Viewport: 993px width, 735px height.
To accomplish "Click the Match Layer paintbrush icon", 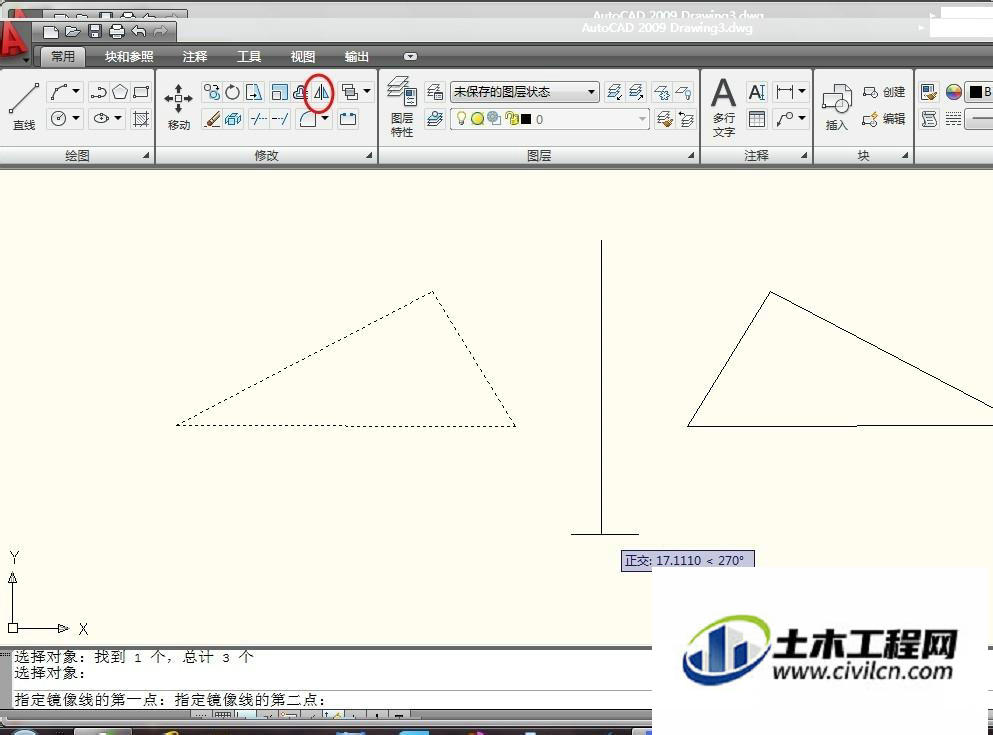I will tap(664, 119).
